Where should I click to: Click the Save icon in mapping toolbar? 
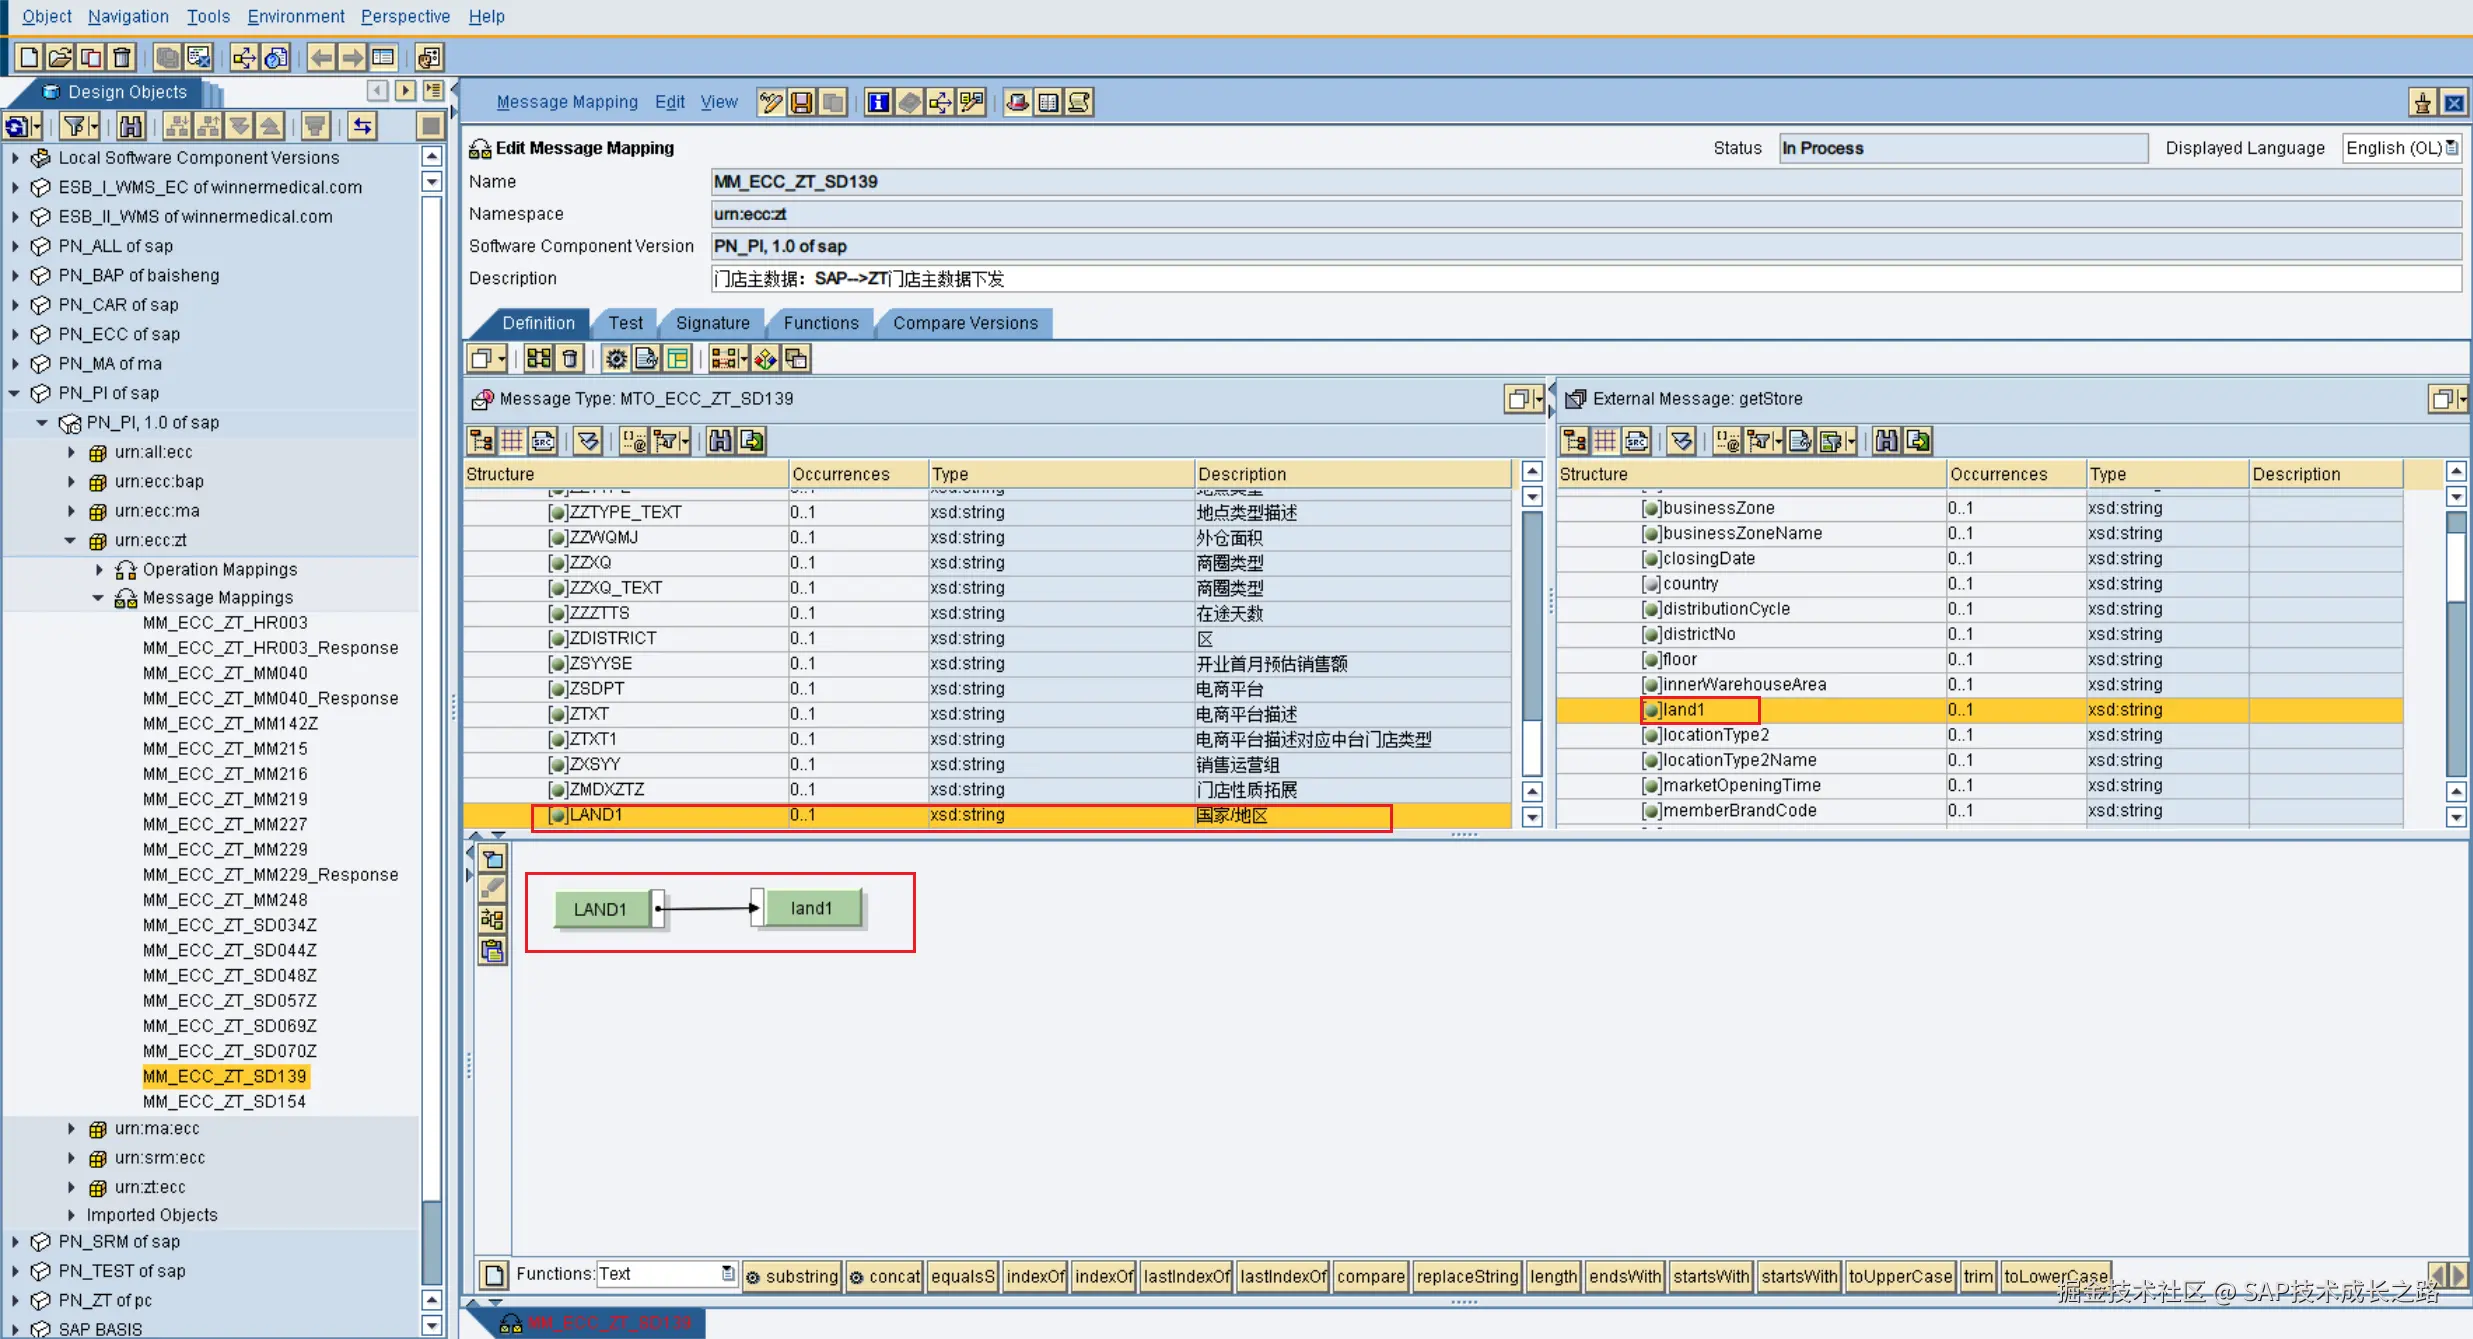[x=801, y=102]
